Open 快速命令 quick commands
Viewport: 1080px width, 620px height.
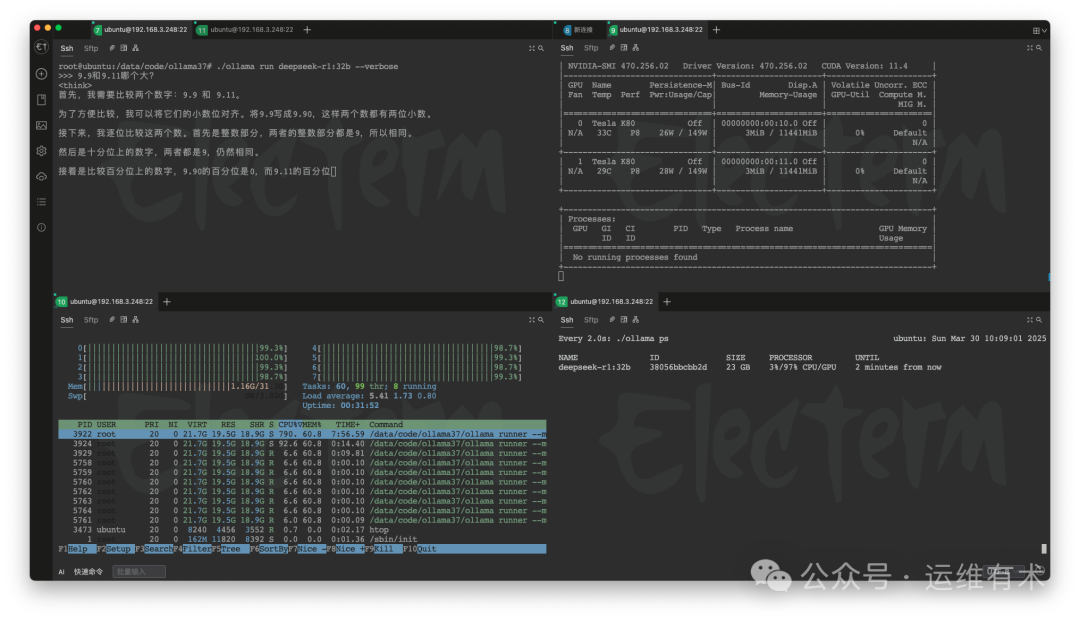coord(88,572)
